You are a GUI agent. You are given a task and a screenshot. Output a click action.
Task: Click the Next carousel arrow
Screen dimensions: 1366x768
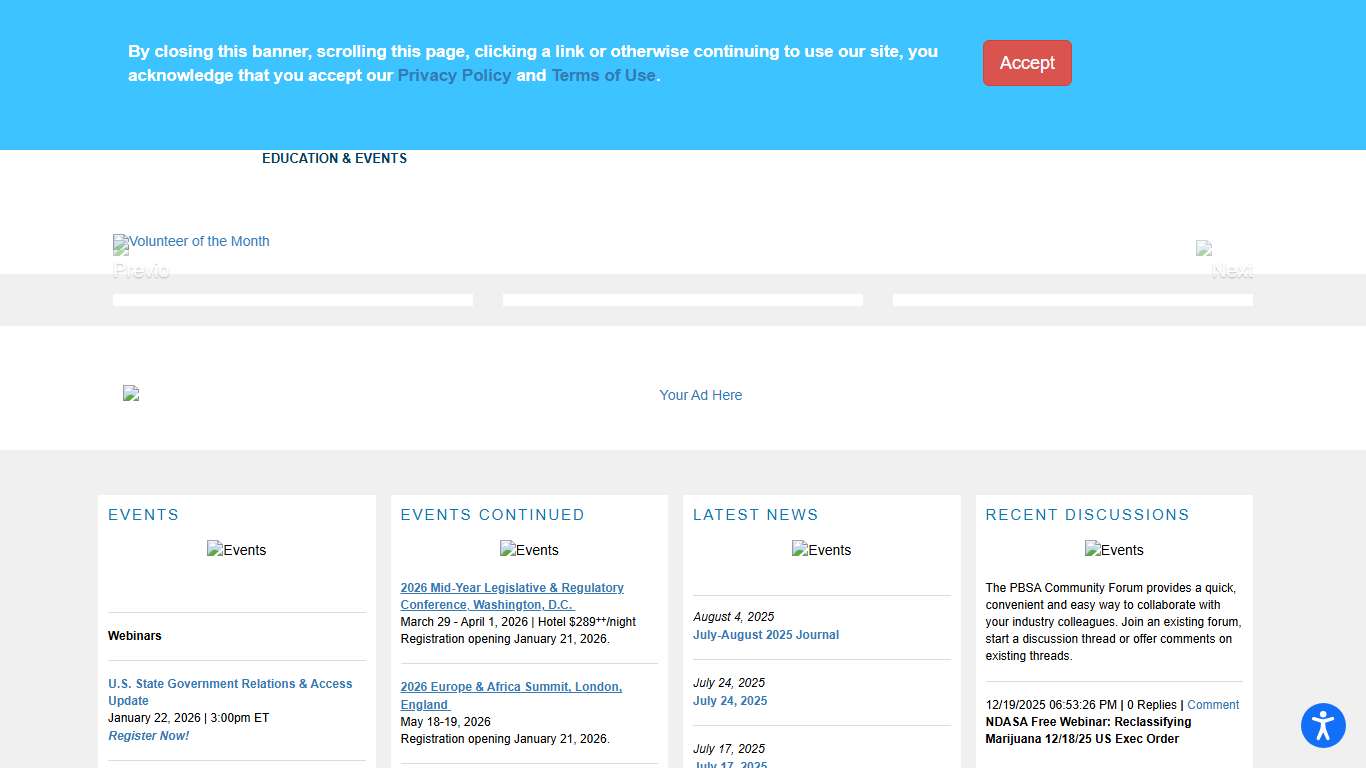coord(1230,269)
